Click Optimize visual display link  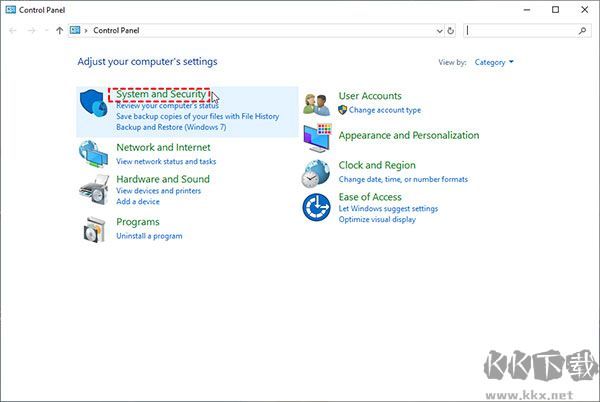(x=377, y=220)
